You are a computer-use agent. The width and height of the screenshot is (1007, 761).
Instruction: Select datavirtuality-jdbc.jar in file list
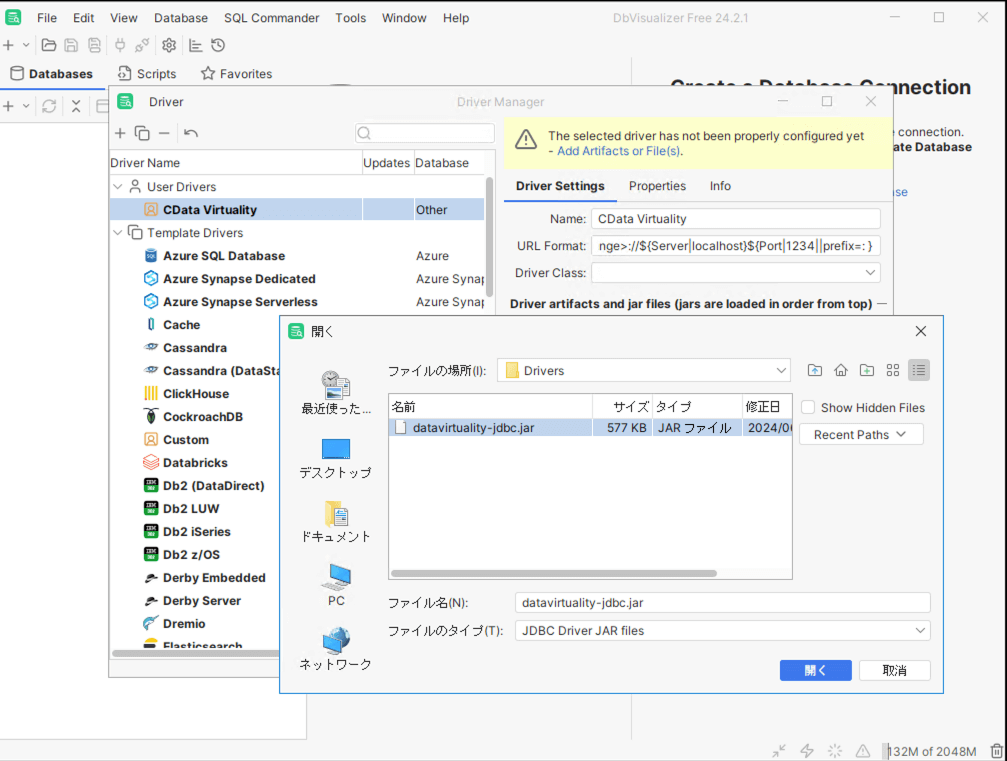click(x=590, y=428)
